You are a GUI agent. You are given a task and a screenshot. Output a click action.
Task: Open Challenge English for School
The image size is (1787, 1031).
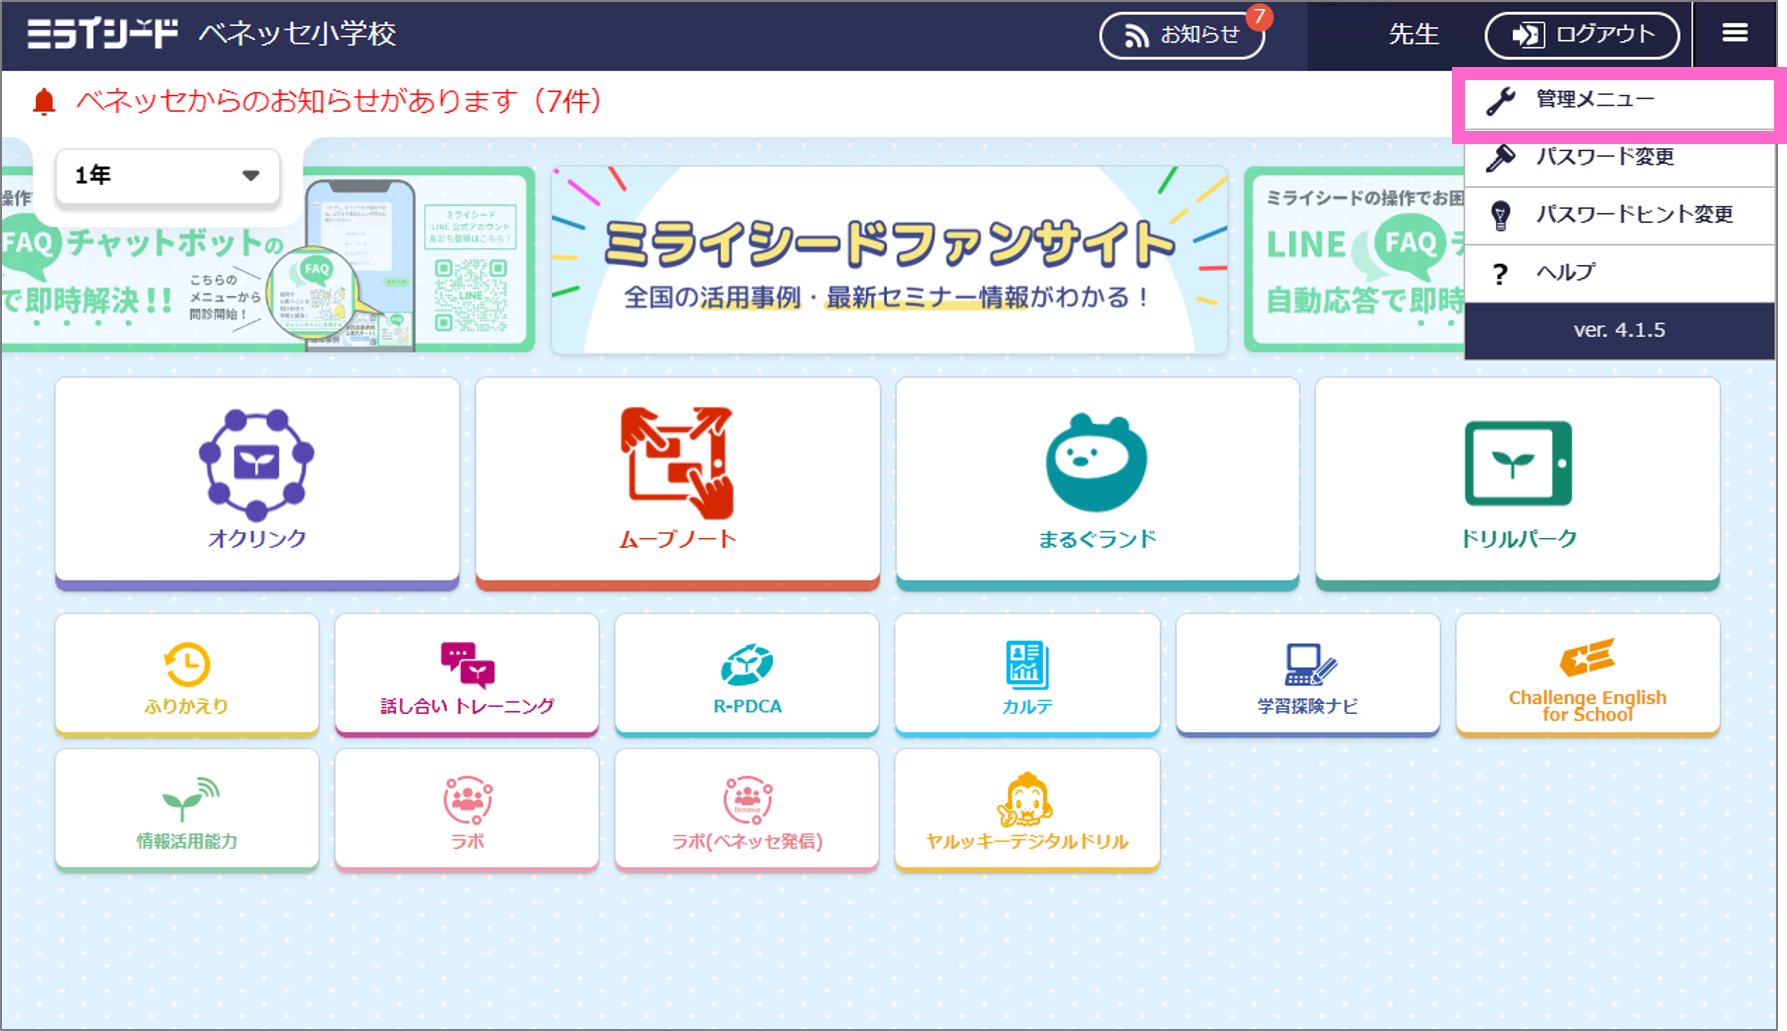(1587, 674)
